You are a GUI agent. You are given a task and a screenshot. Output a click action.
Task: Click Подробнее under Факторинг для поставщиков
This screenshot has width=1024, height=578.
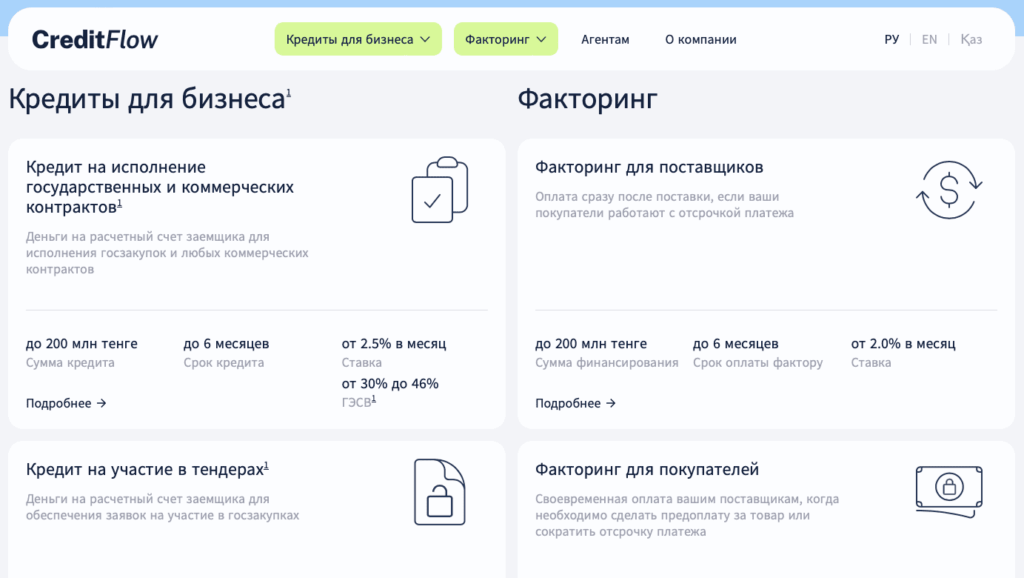tap(575, 404)
